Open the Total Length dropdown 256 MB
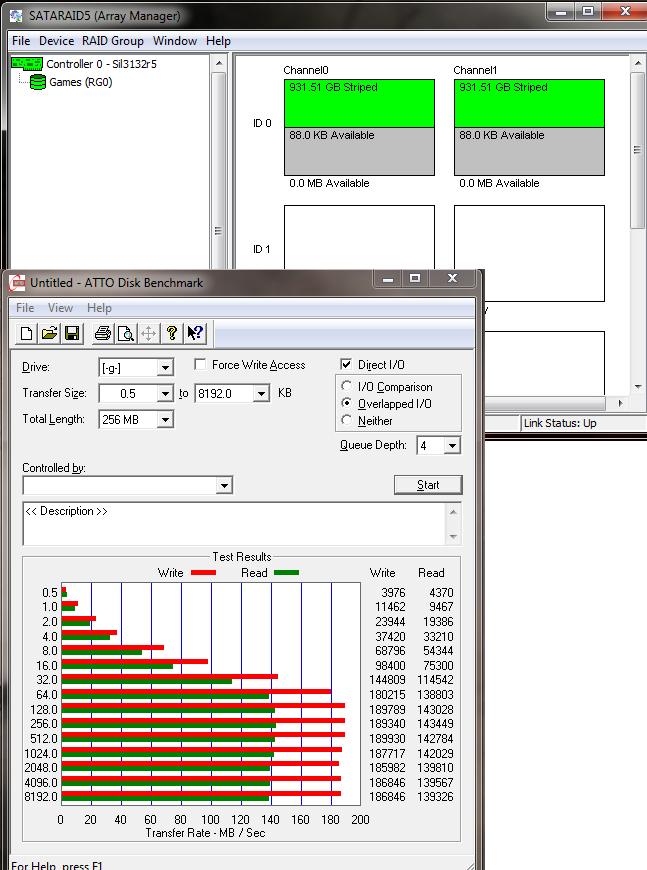The width and height of the screenshot is (647, 870). pyautogui.click(x=165, y=420)
